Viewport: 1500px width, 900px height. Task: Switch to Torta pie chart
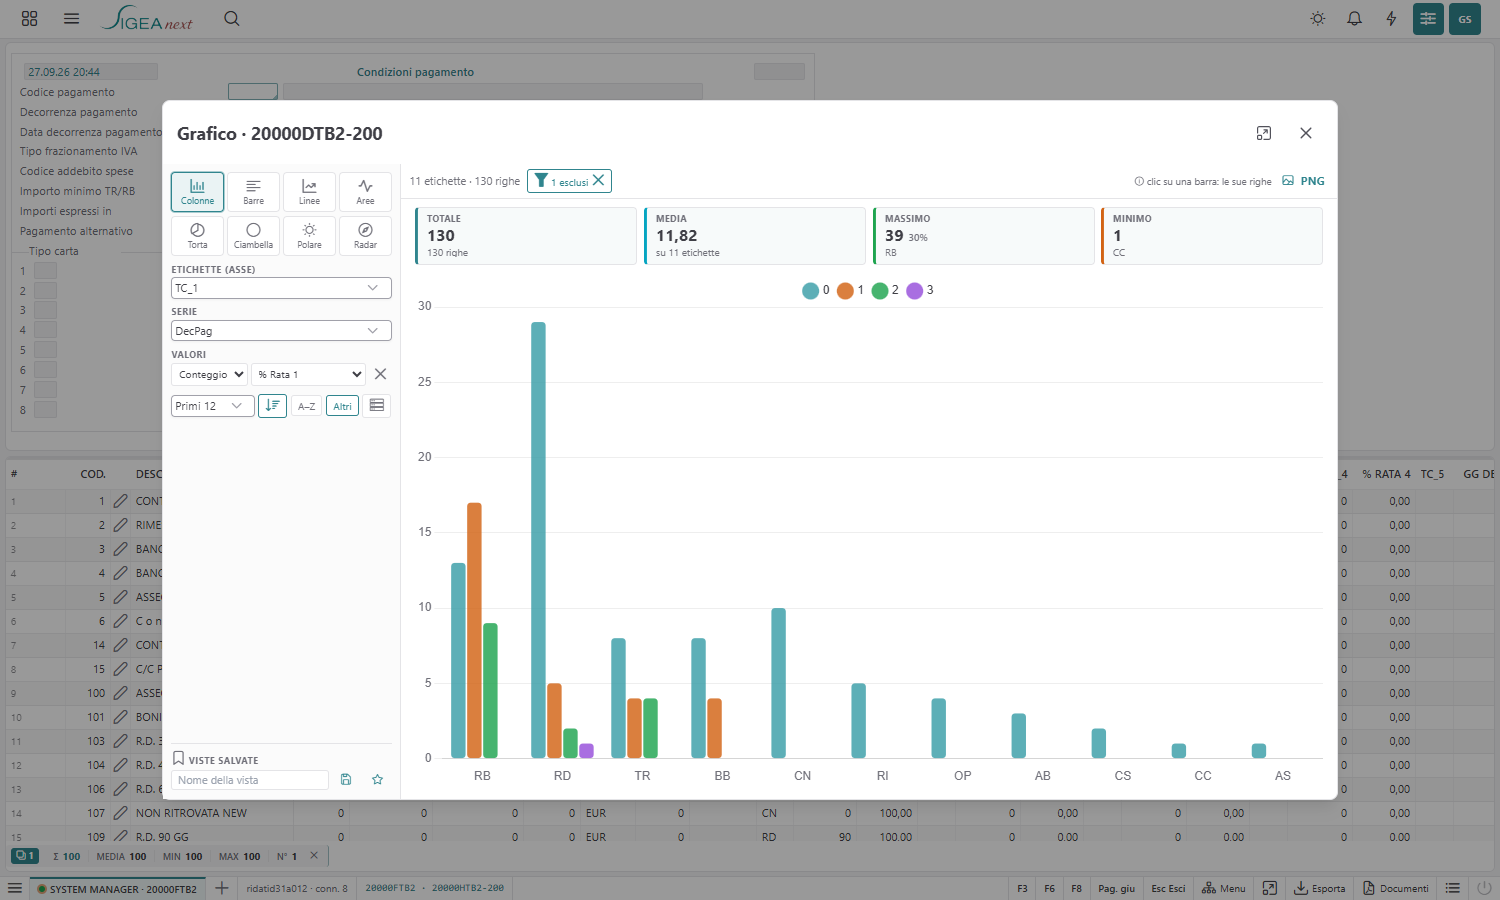pos(197,236)
